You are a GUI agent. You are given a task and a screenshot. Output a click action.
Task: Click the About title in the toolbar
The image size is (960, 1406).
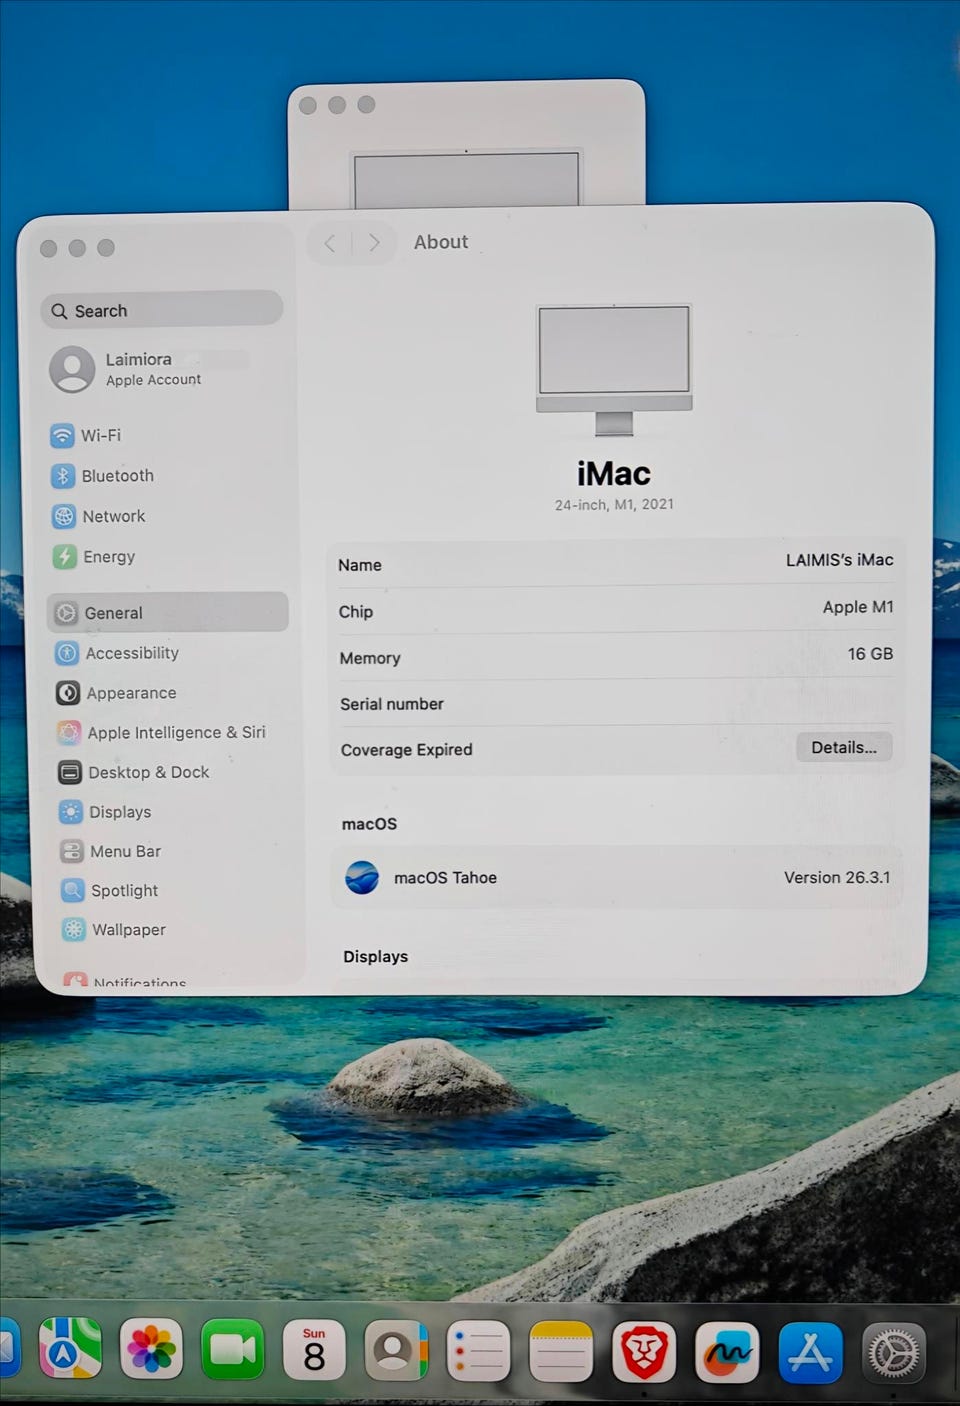[x=441, y=242]
